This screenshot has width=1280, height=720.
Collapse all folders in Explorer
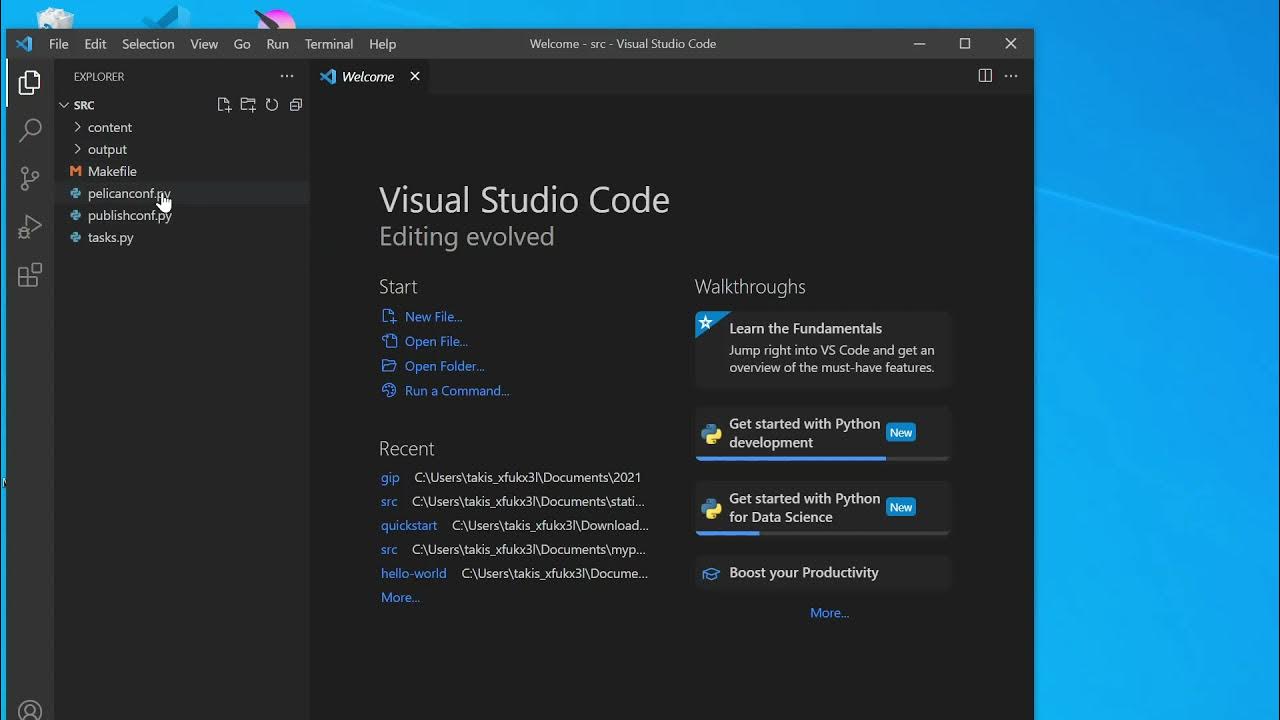296,105
